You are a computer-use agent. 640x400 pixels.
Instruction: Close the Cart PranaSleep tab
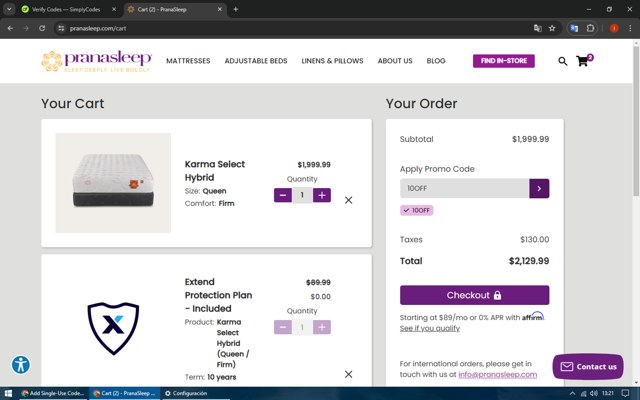pos(220,9)
